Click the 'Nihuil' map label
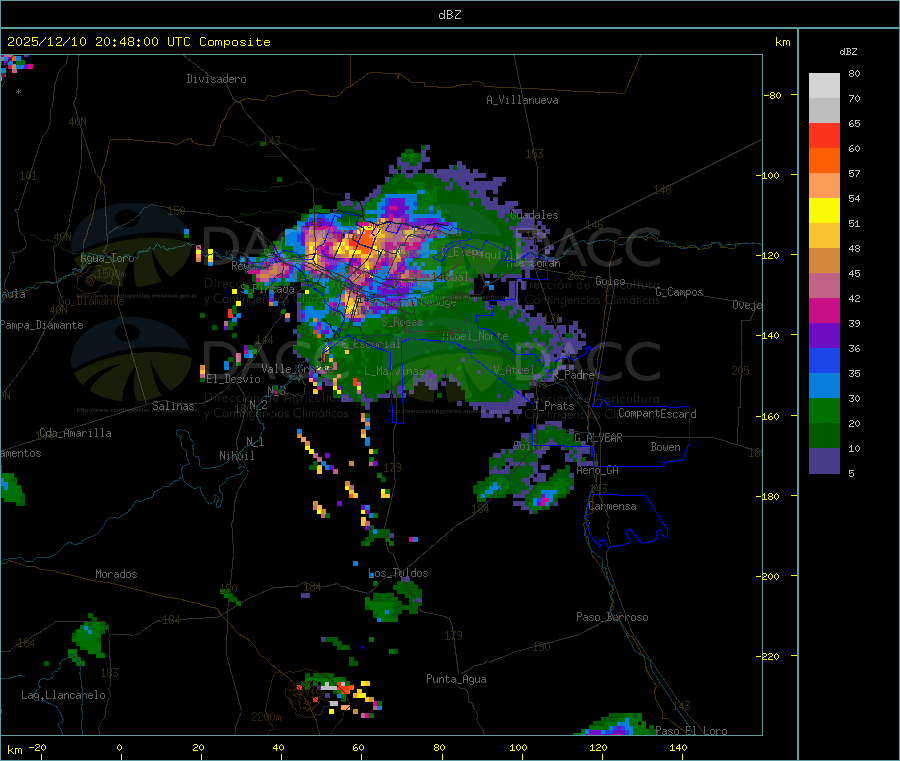The width and height of the screenshot is (900, 761). tap(236, 456)
